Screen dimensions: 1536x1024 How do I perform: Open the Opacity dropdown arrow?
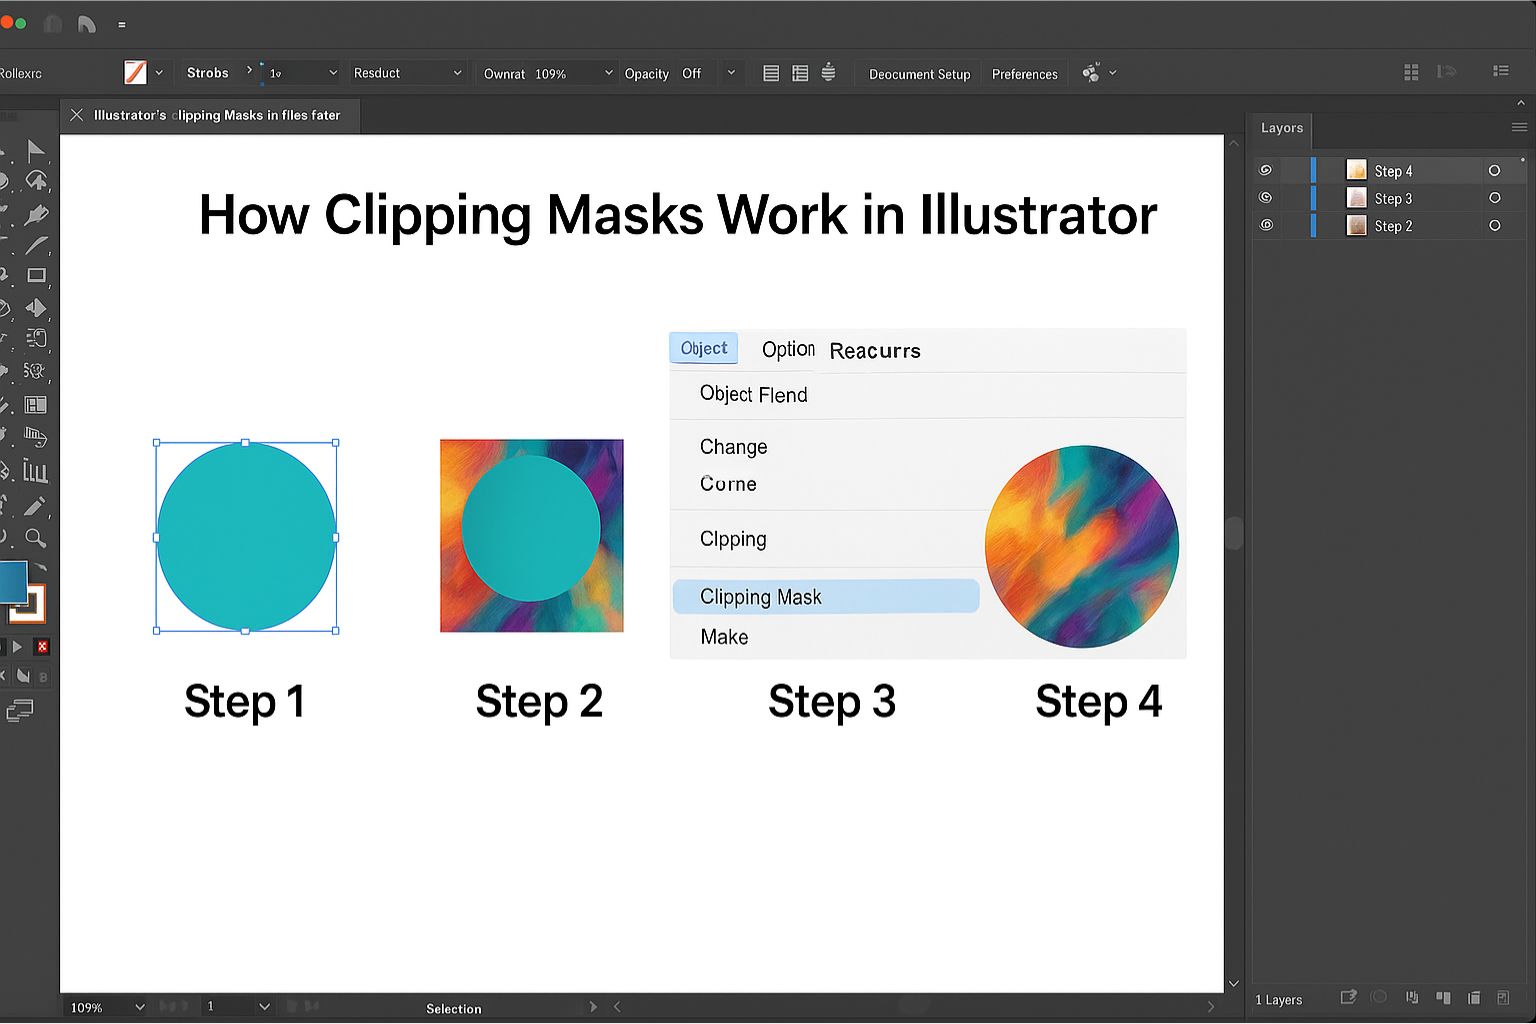point(731,73)
